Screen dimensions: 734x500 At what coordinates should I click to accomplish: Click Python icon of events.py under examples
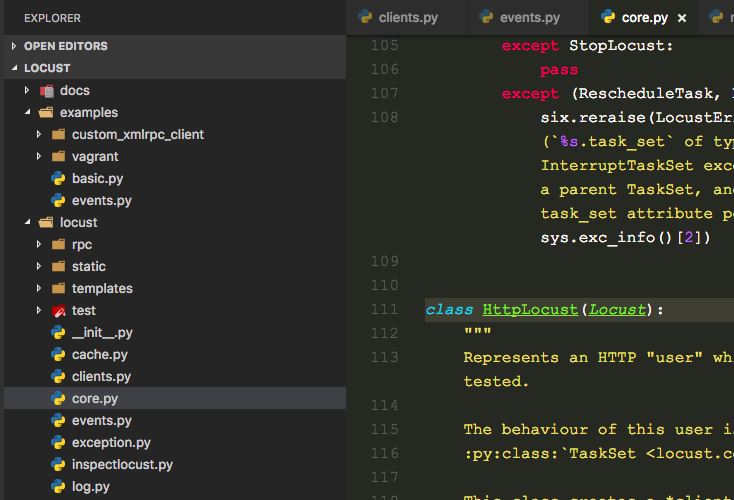tap(58, 200)
